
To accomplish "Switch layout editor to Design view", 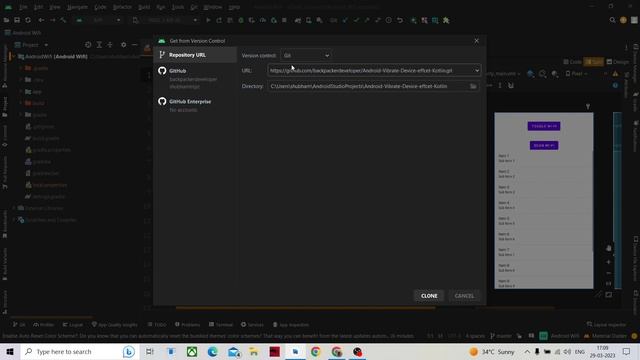I will 618,62.
